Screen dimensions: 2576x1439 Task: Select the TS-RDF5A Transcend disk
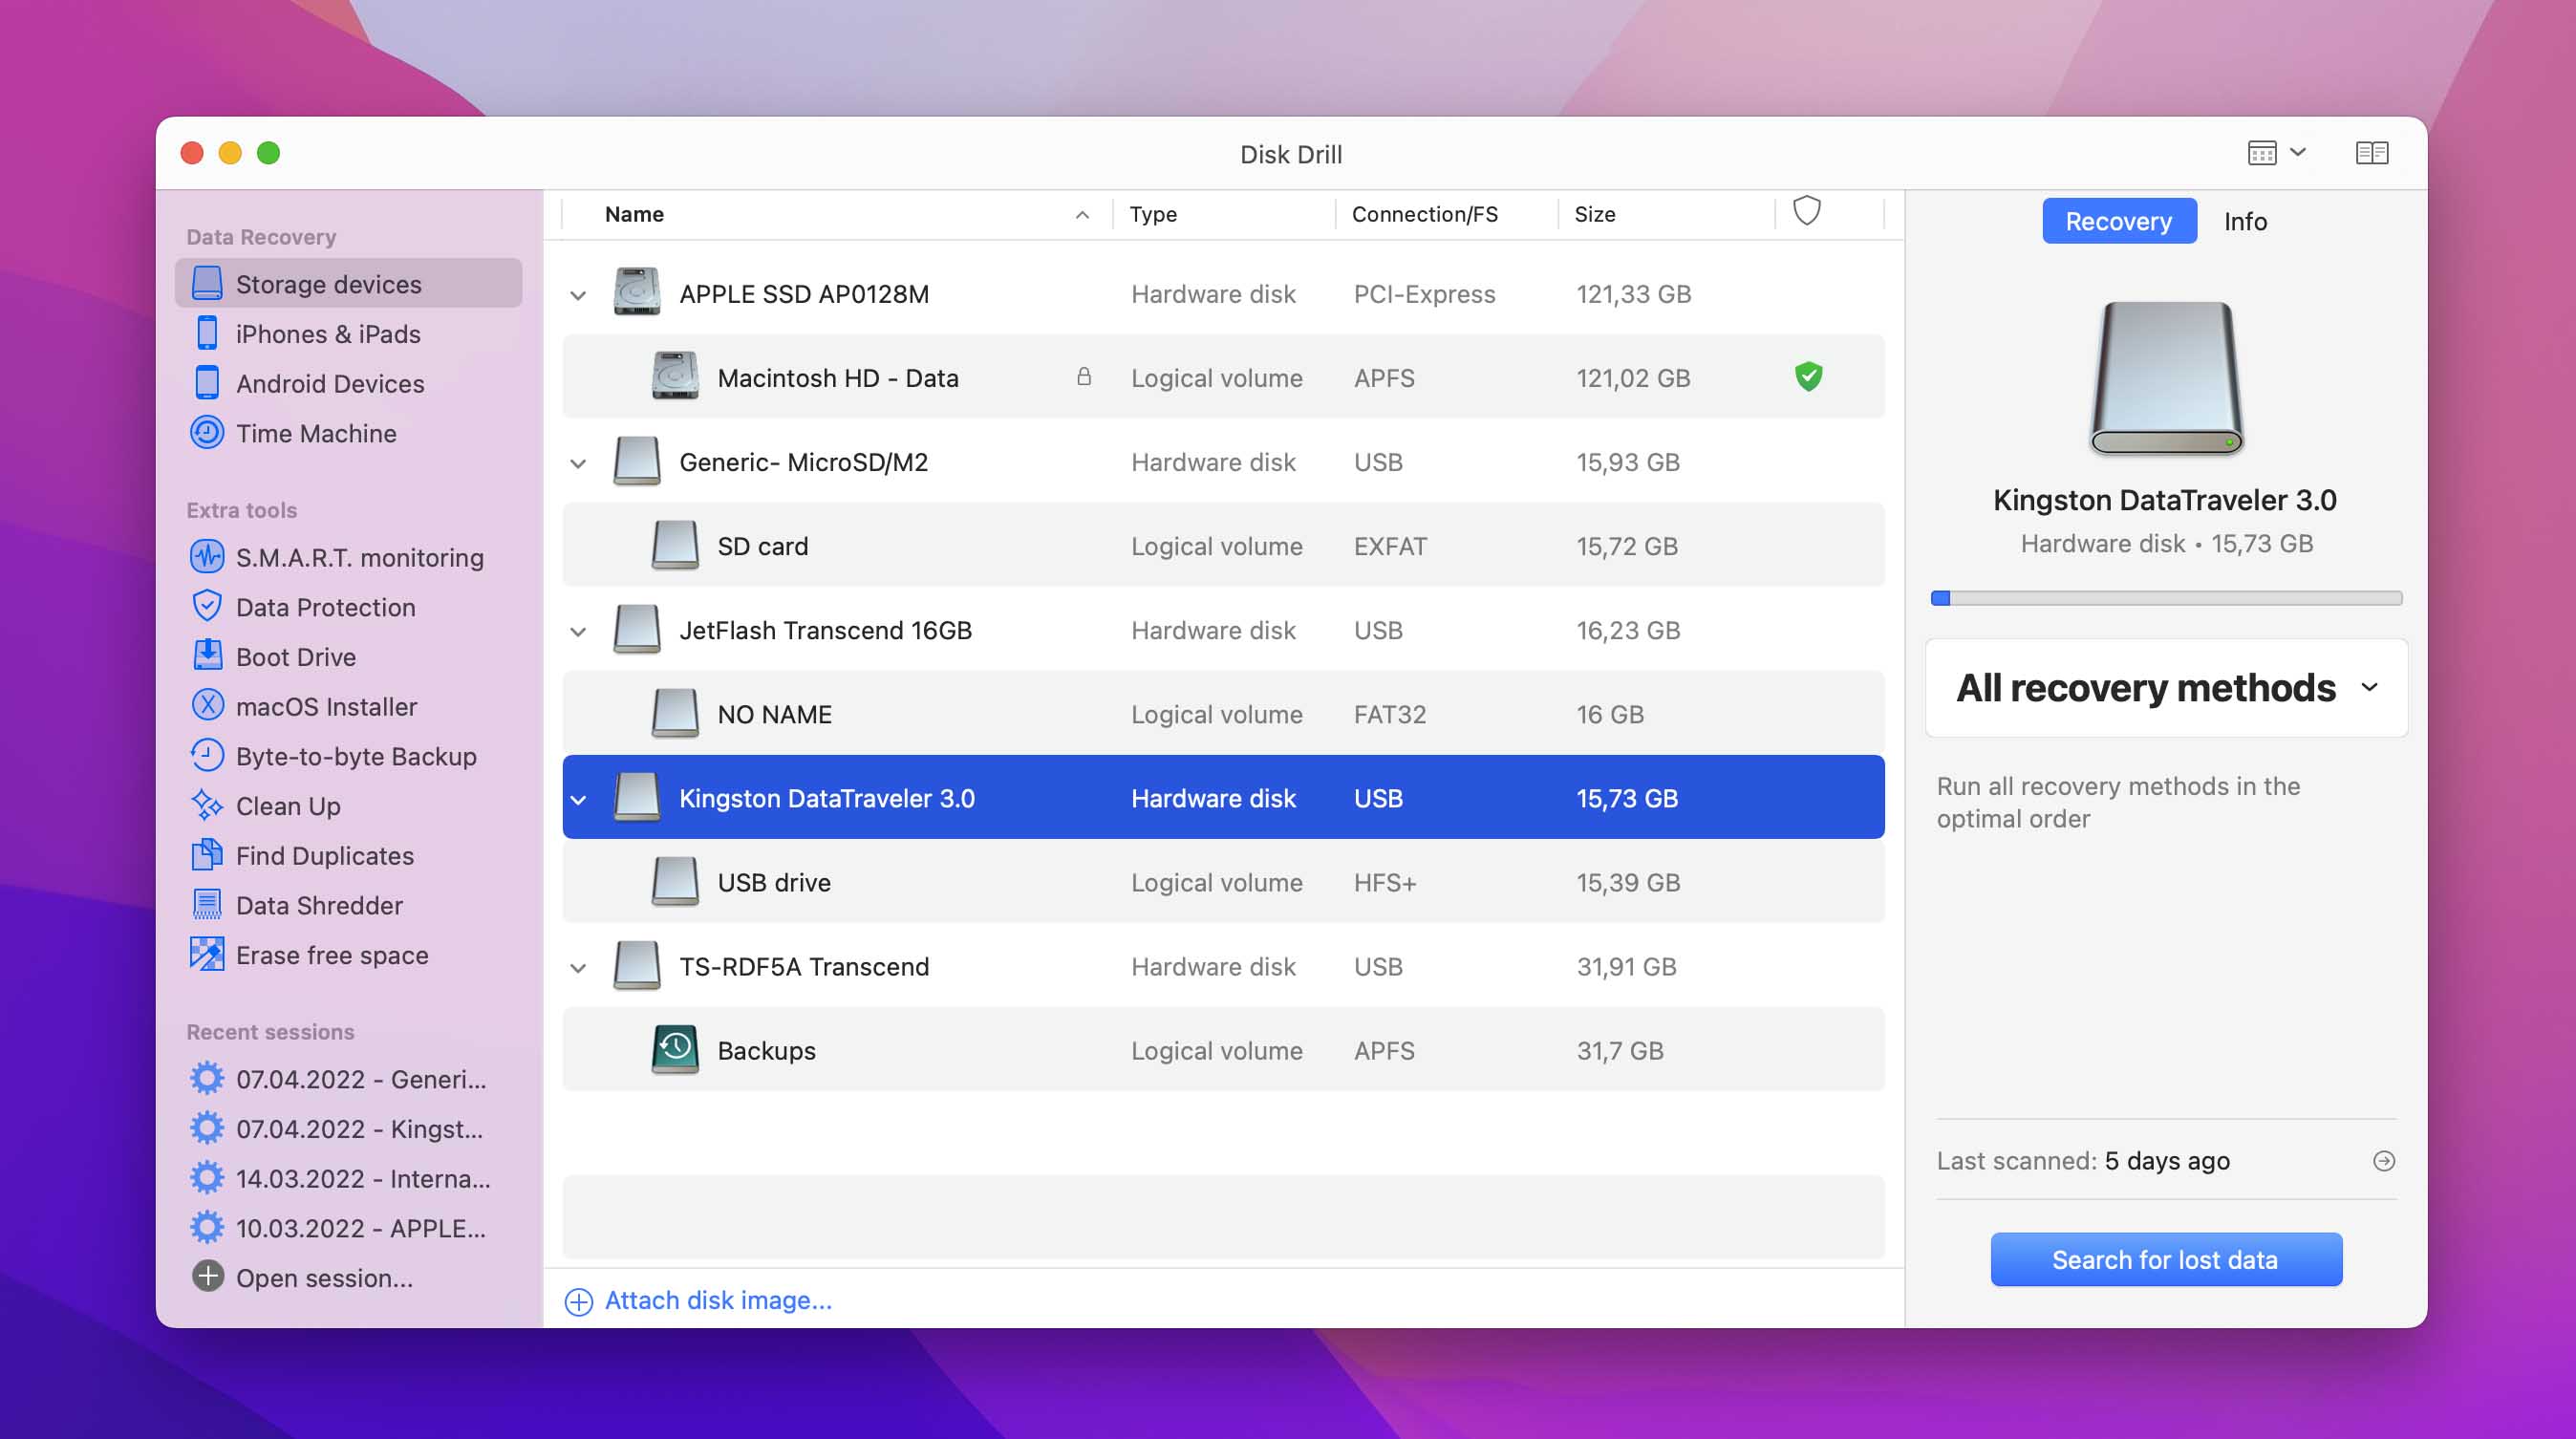(1223, 965)
